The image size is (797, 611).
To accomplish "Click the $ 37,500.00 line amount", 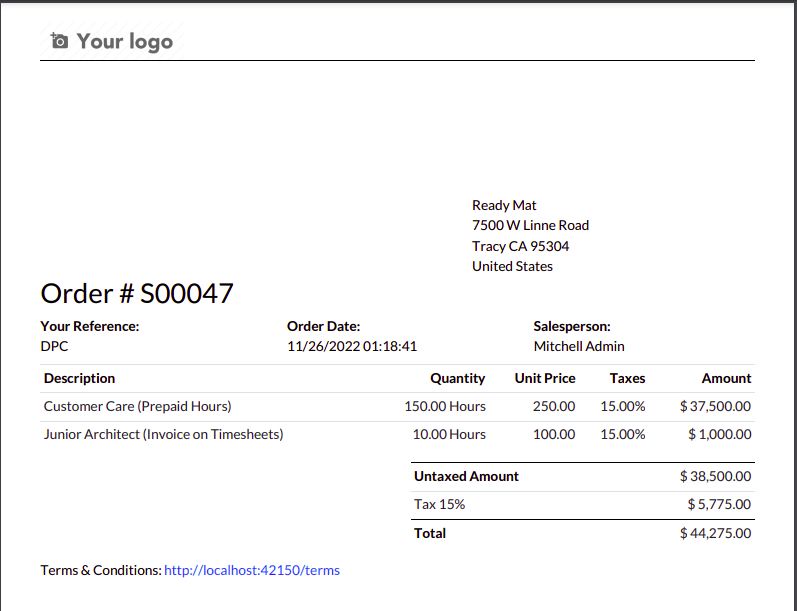I will [714, 406].
